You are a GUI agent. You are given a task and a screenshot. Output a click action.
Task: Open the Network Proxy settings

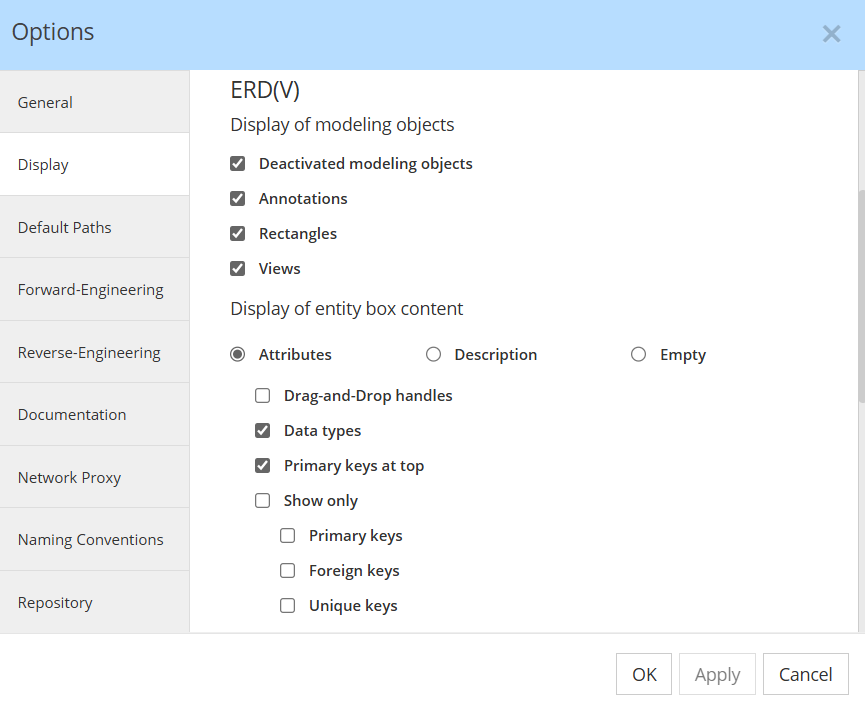[94, 477]
